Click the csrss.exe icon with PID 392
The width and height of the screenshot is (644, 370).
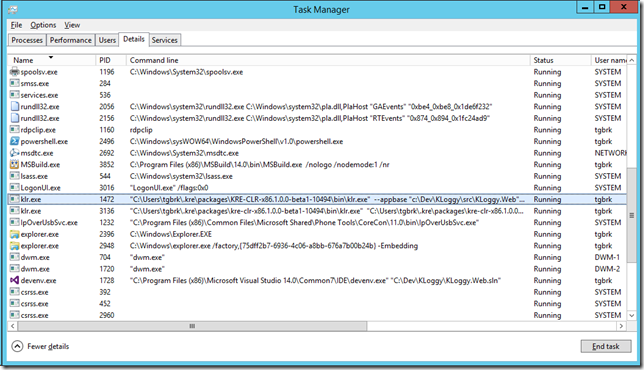click(14, 292)
